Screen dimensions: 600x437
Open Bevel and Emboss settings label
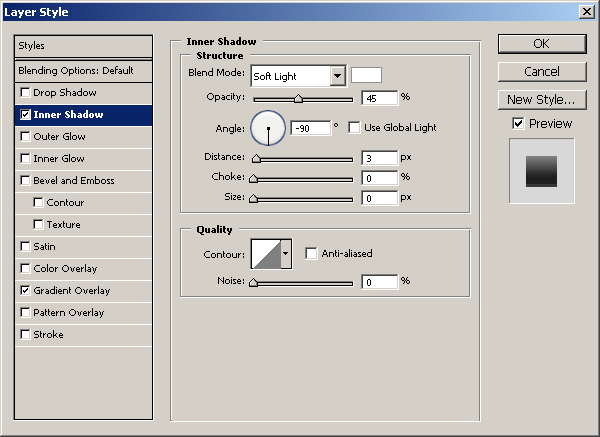[74, 181]
